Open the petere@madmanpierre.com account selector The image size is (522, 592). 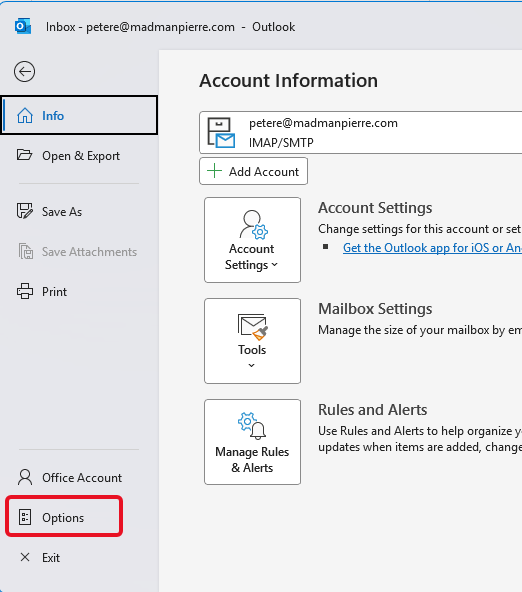[360, 133]
